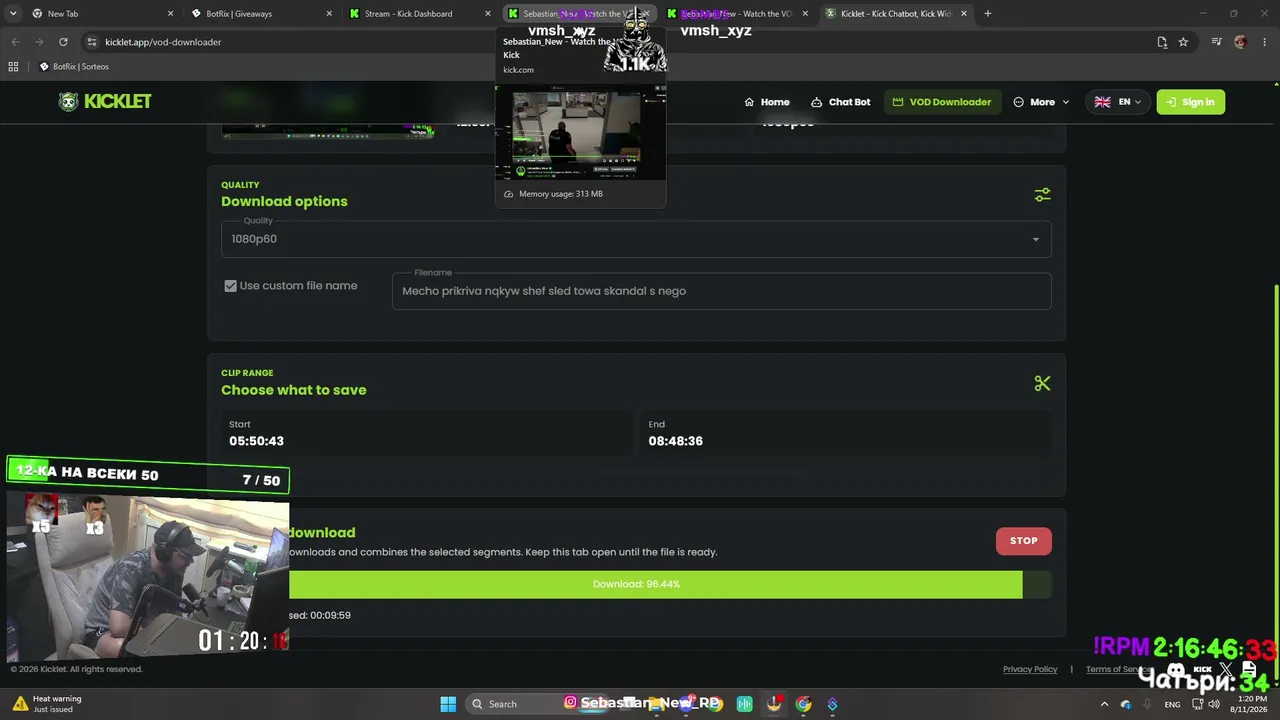This screenshot has height=720, width=1280.
Task: Expand the More menu
Action: 1041,102
